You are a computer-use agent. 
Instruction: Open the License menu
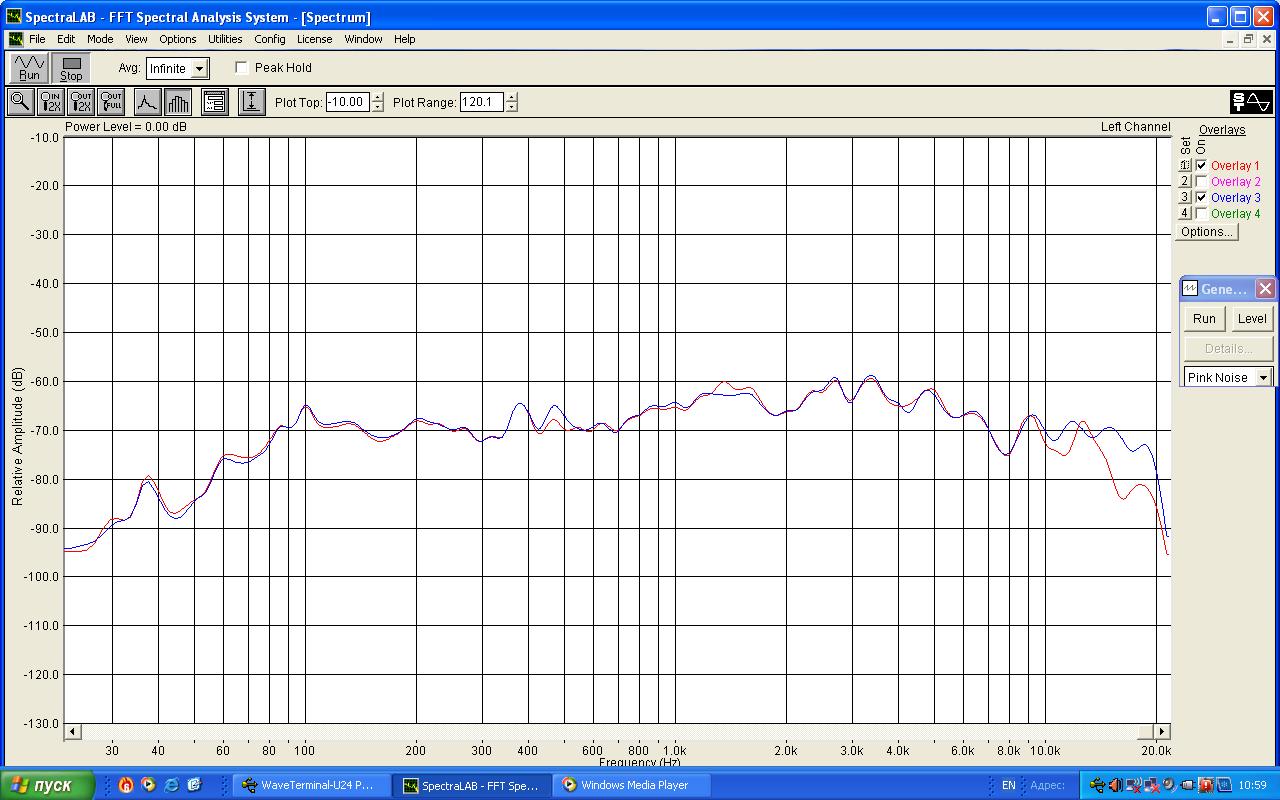(x=315, y=39)
